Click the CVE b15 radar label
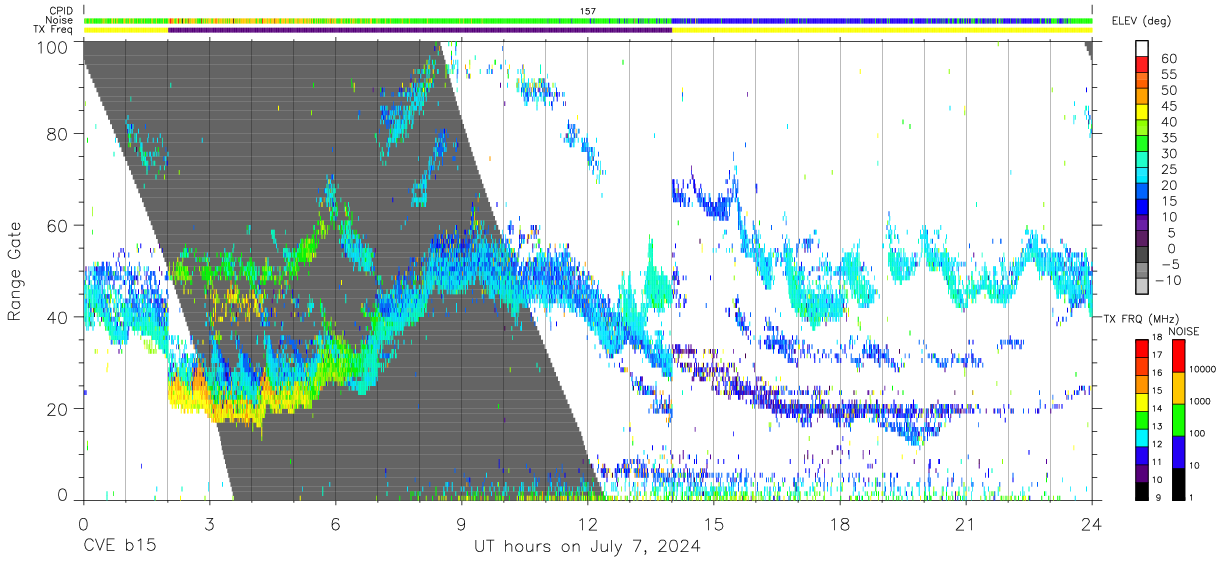Screen dimensions: 1228x567 (x=119, y=547)
